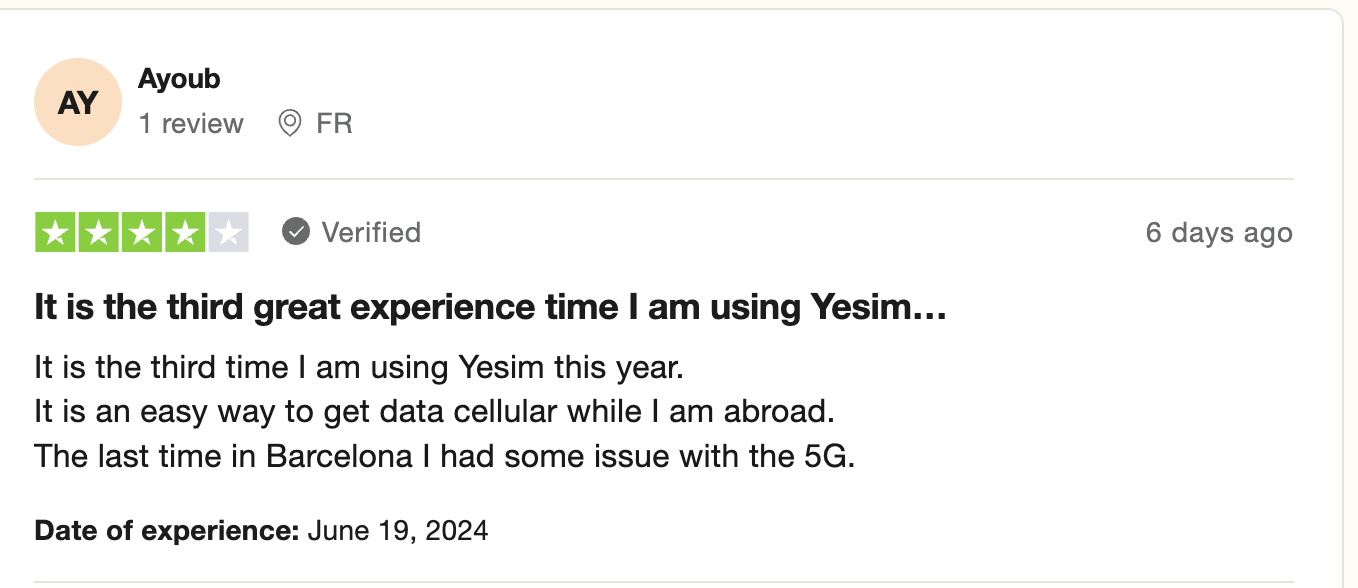
Task: Click the fifth grey star
Action: pyautogui.click(x=228, y=232)
